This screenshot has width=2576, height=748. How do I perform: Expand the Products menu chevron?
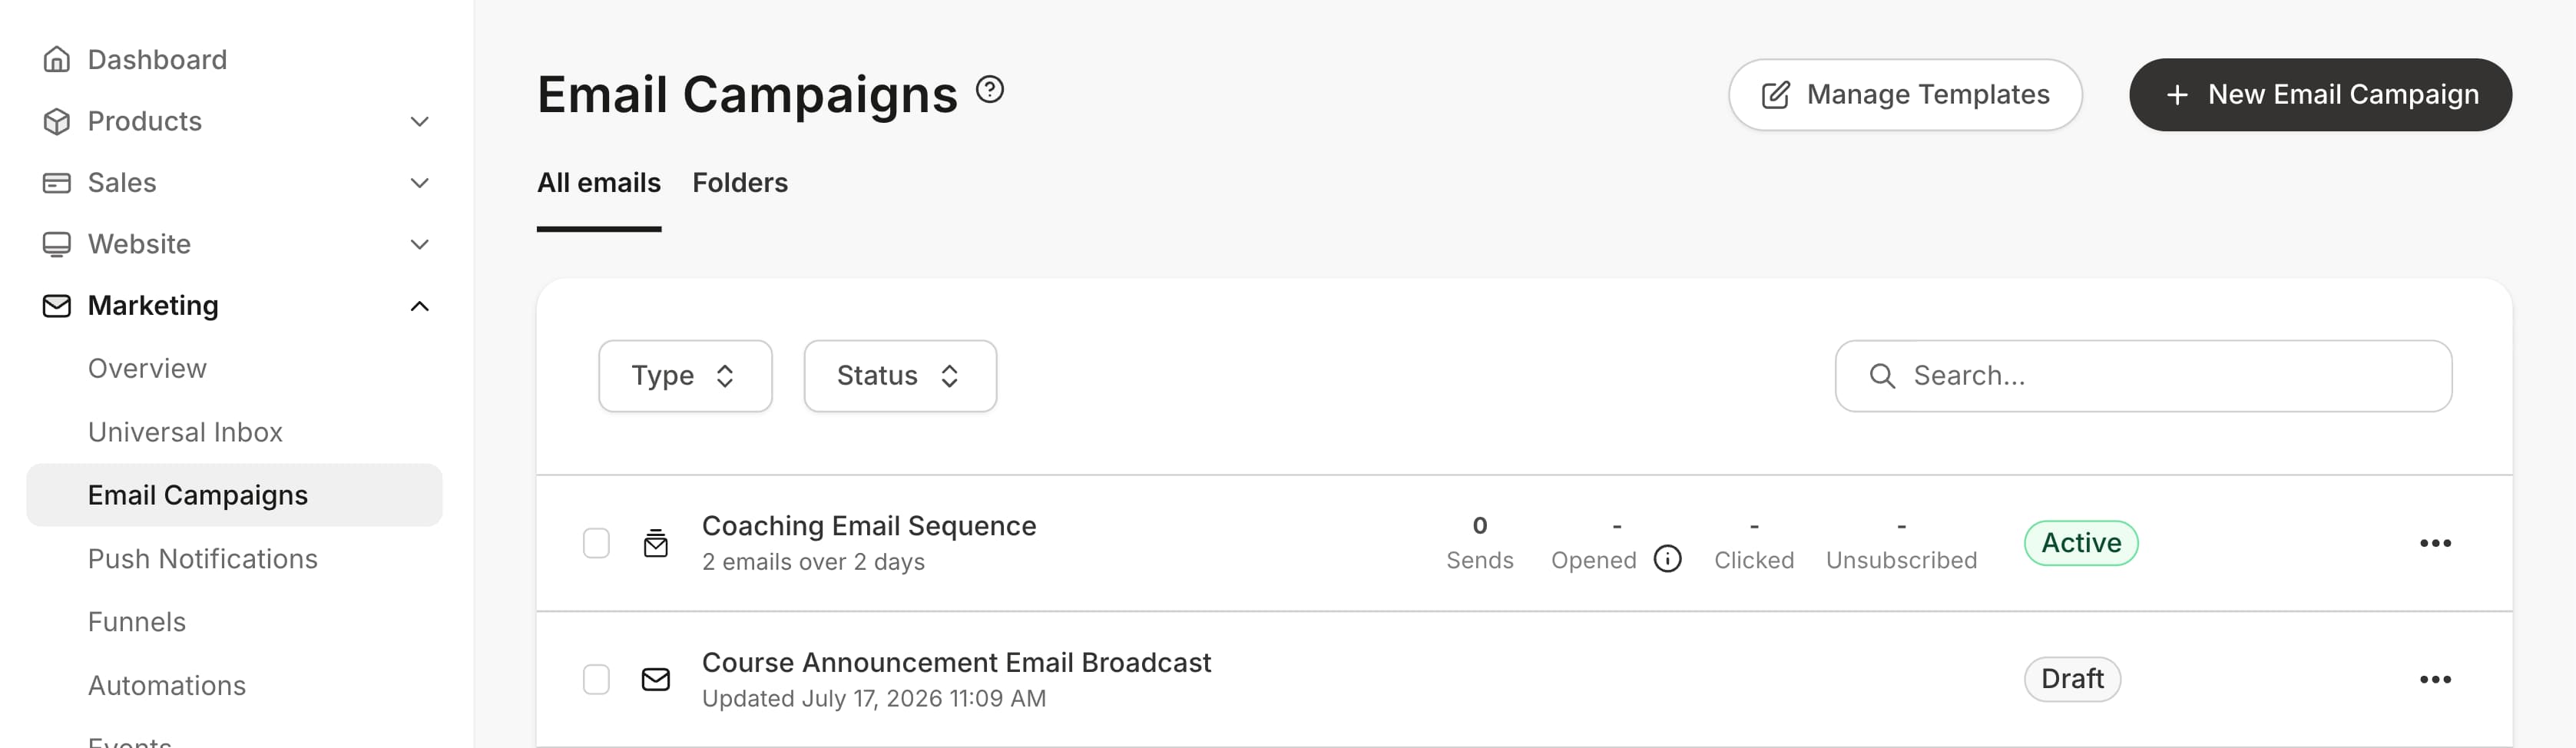pos(420,122)
